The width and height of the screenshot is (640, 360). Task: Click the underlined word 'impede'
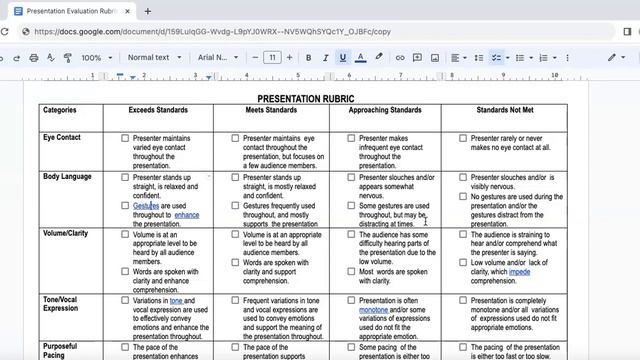tap(520, 272)
